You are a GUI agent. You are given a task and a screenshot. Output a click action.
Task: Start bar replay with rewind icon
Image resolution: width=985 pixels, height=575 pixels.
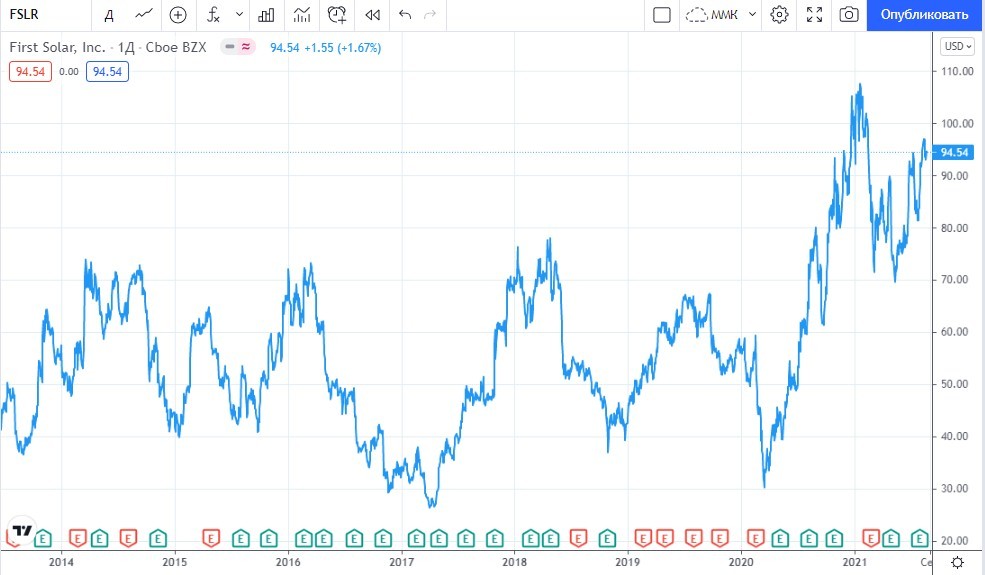(x=372, y=15)
